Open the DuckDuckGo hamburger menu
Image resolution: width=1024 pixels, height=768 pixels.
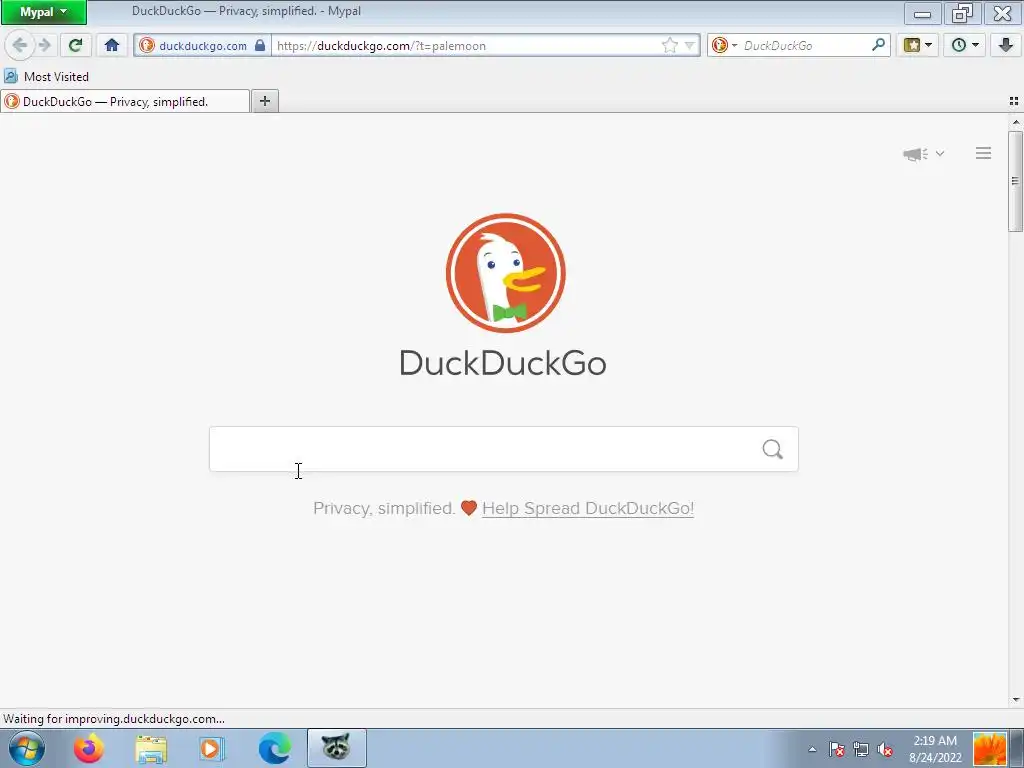[983, 153]
